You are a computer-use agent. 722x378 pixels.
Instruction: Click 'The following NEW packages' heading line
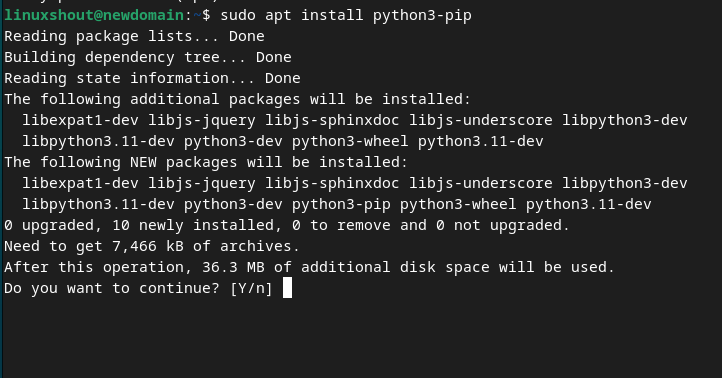click(206, 163)
